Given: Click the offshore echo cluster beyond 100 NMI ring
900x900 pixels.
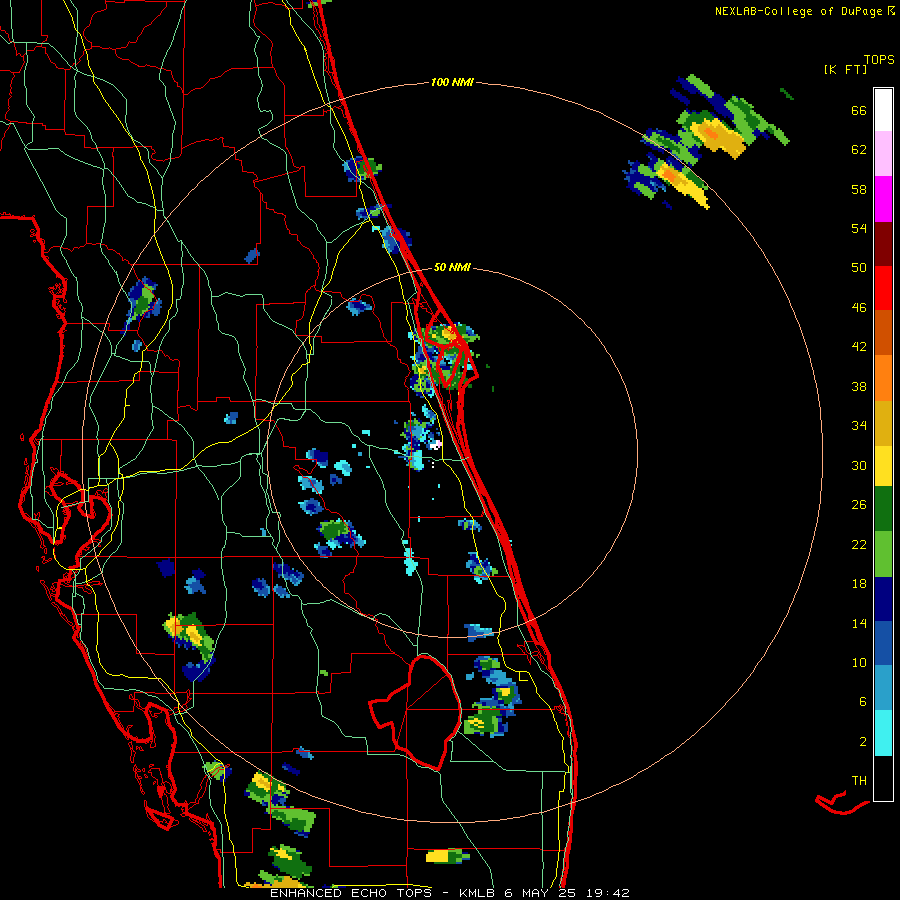Looking at the screenshot, I should [707, 142].
